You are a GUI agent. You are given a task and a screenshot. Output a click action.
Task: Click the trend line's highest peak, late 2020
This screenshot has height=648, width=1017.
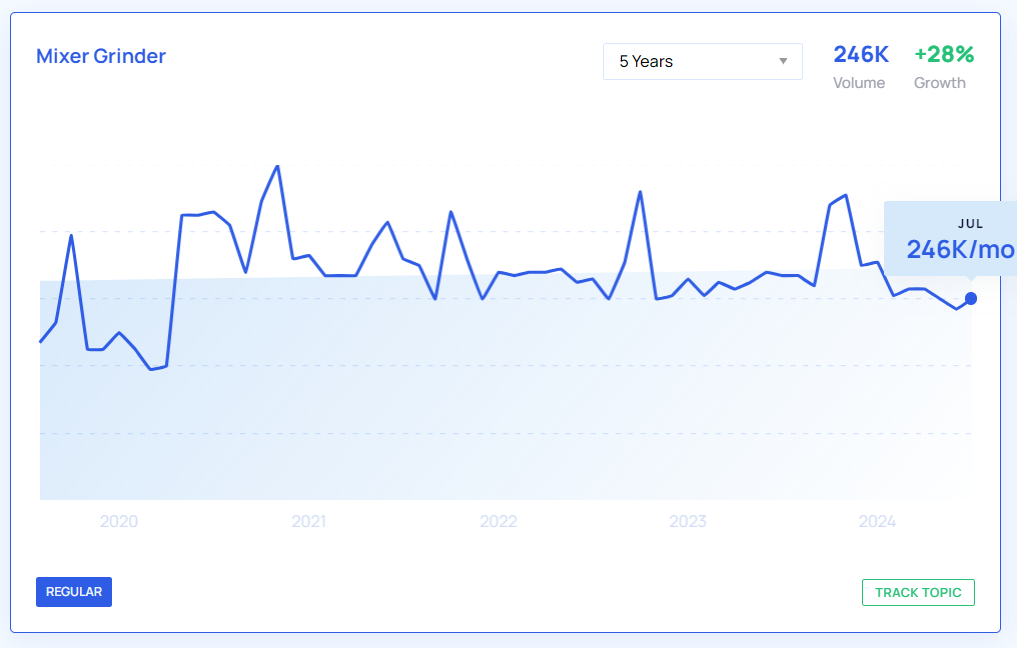(x=277, y=166)
